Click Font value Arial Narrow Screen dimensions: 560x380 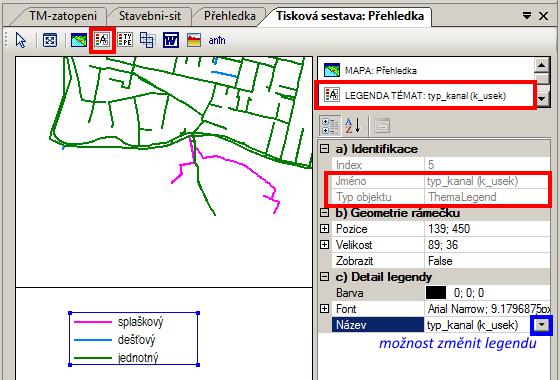pos(488,309)
